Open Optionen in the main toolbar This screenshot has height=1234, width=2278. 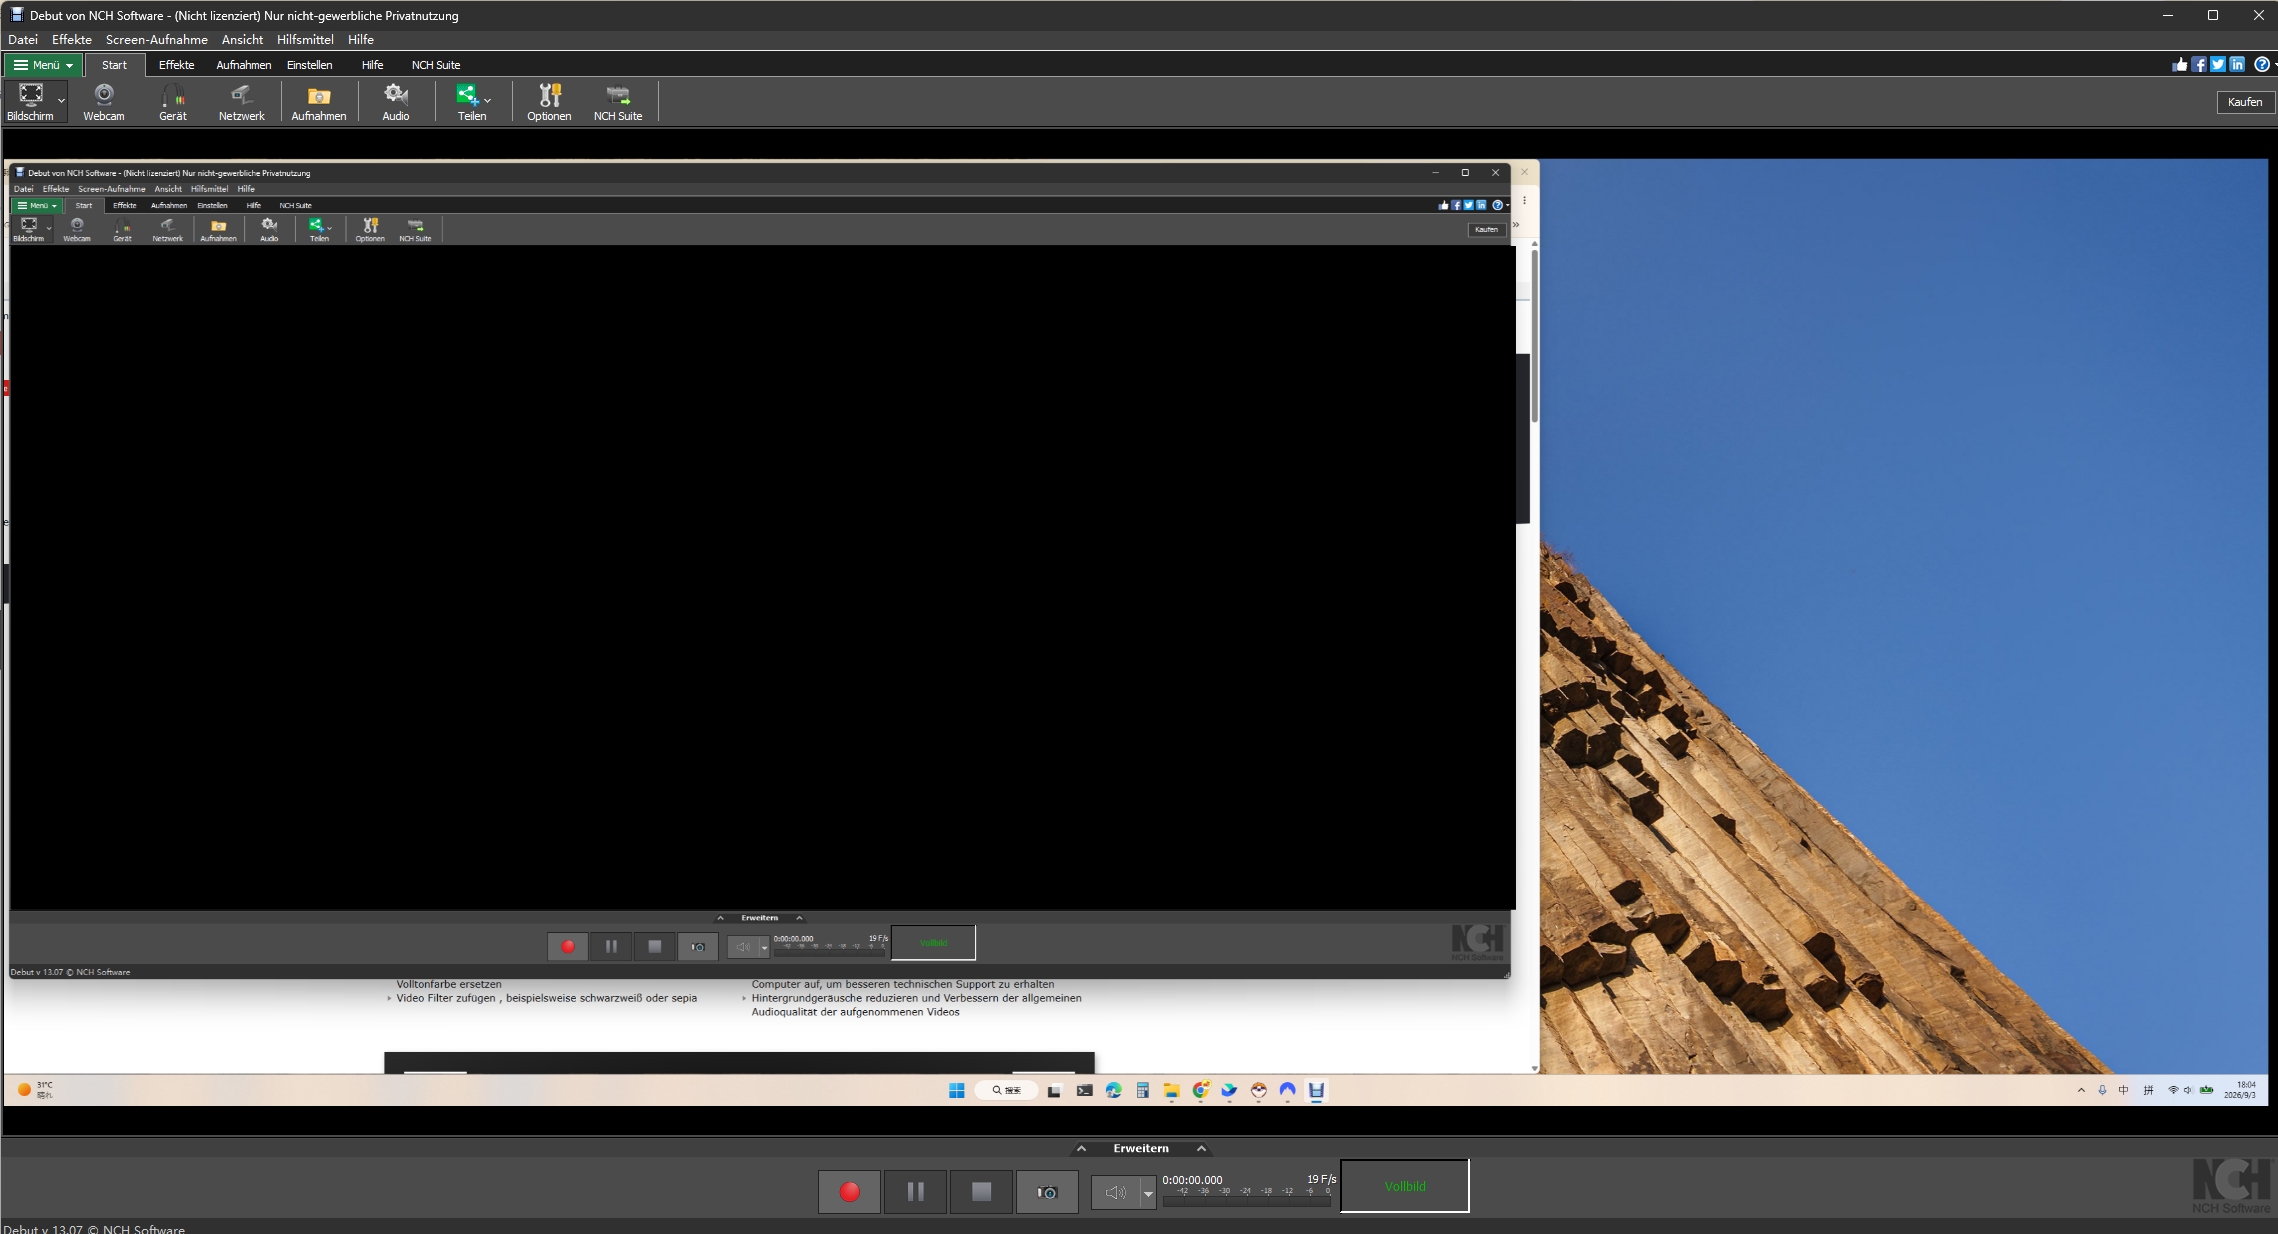tap(549, 102)
